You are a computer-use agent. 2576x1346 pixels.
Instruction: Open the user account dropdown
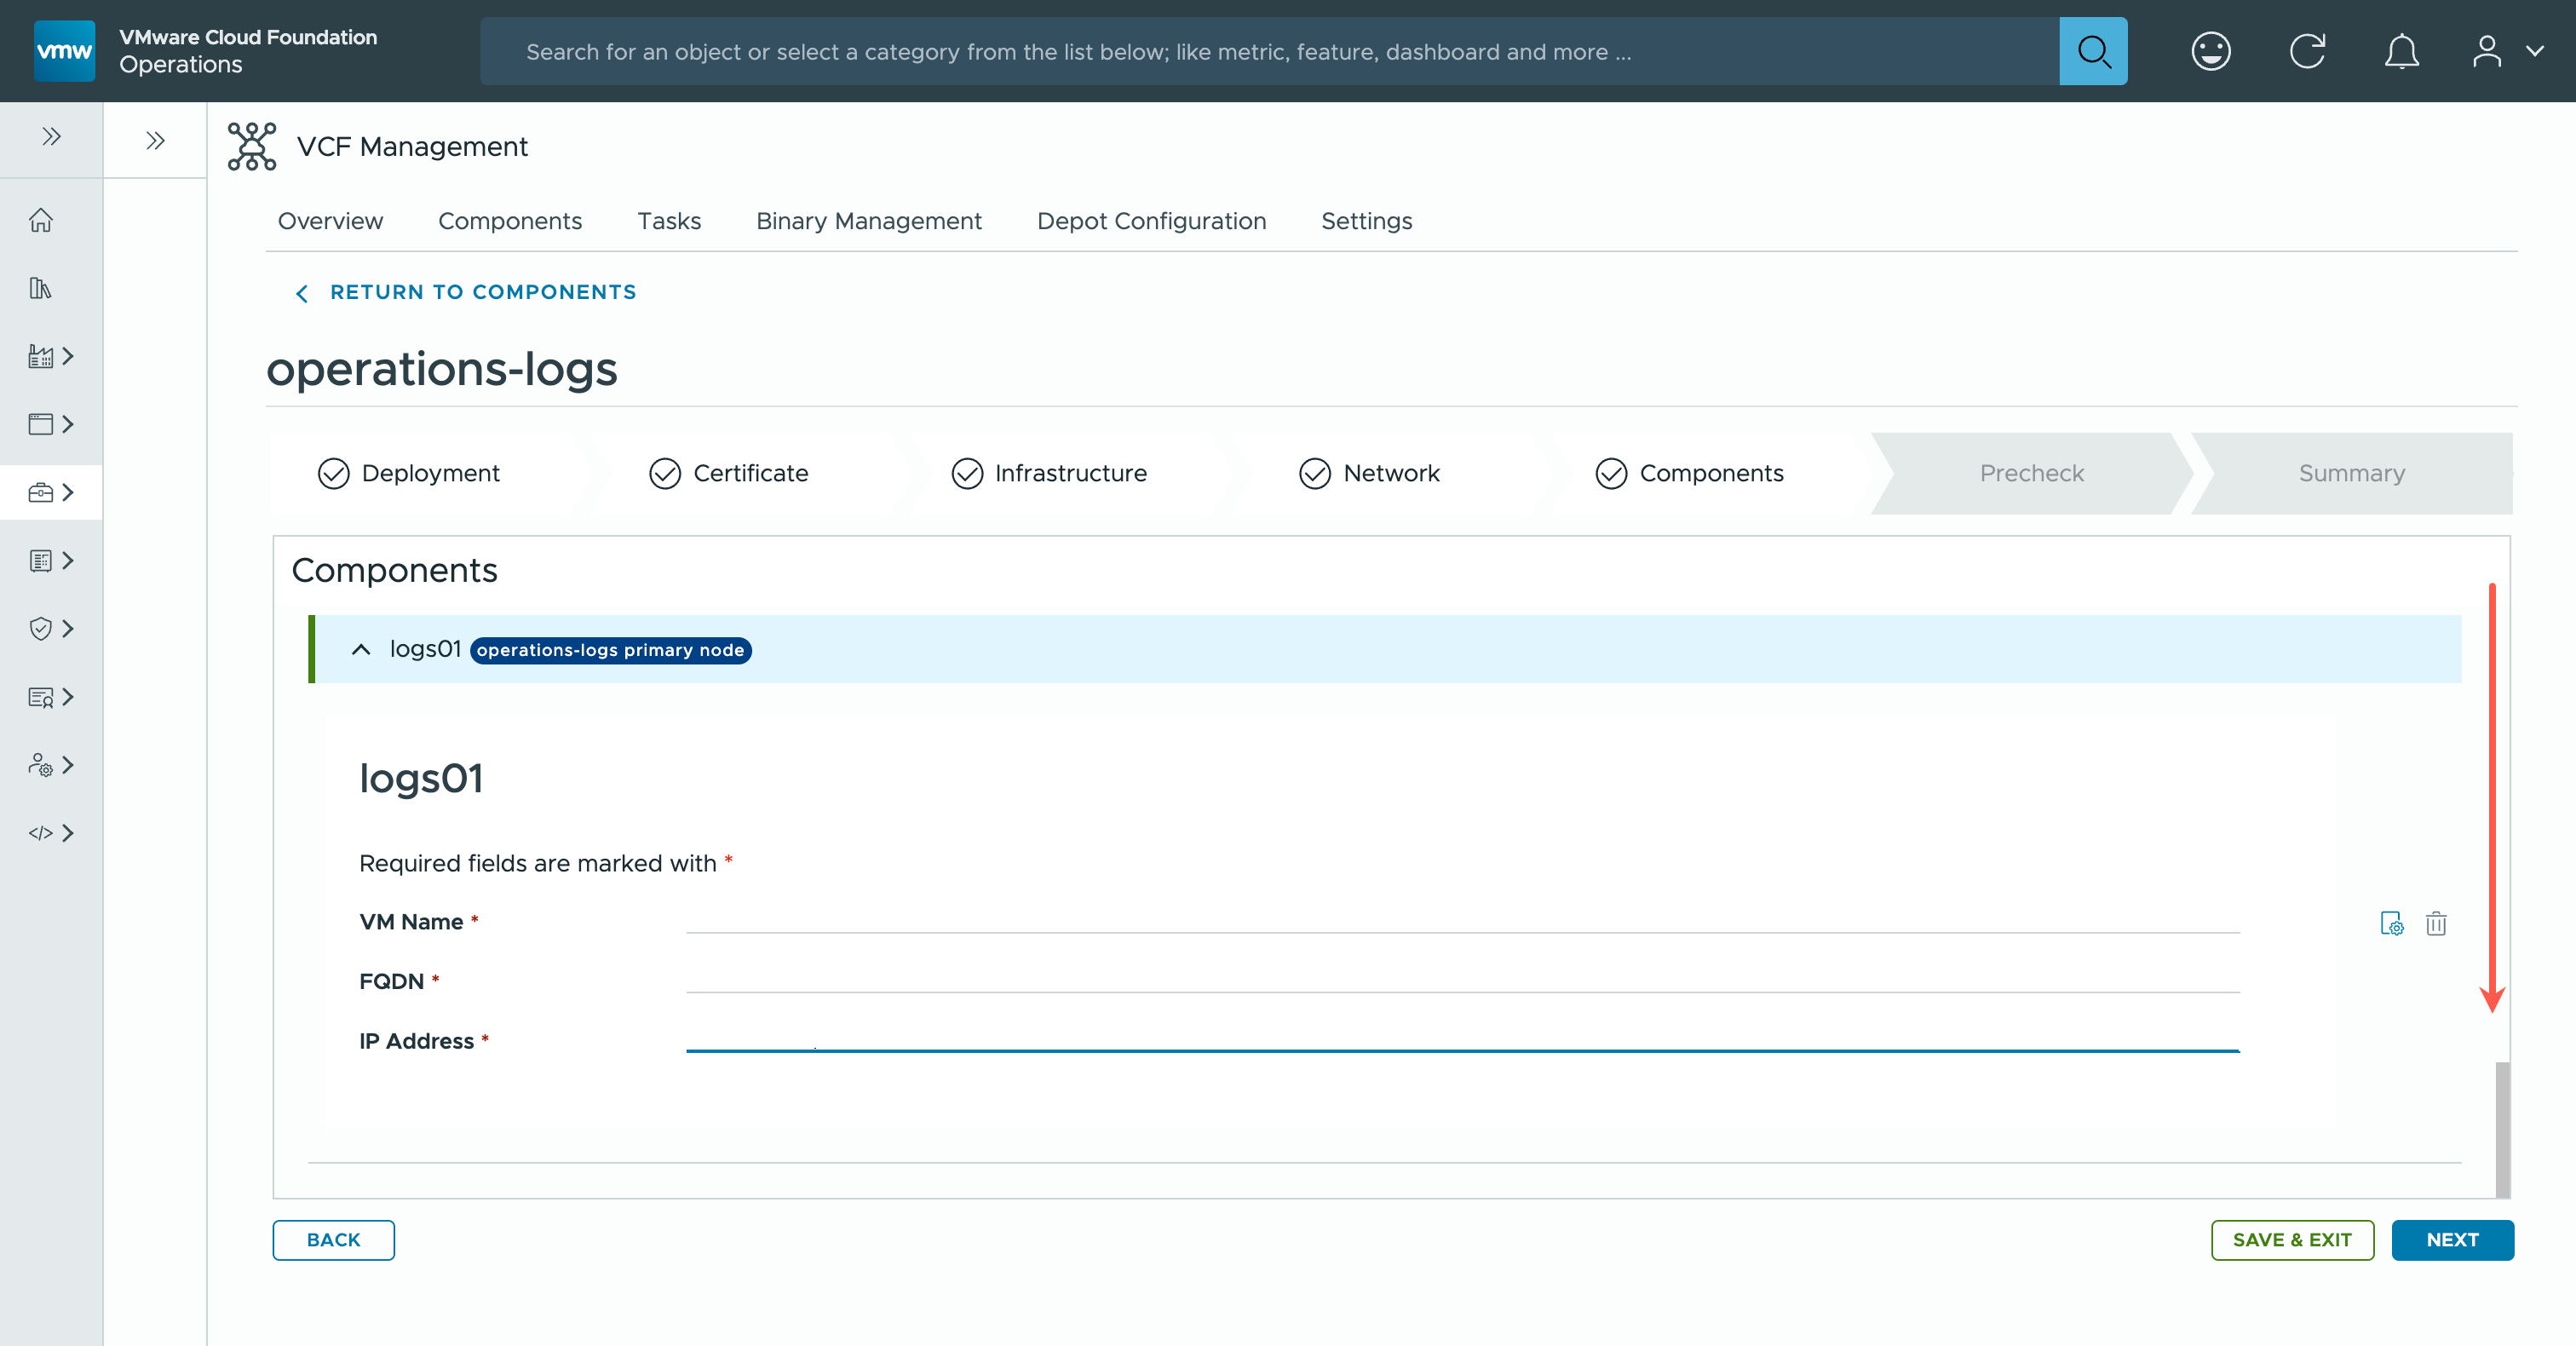[2505, 51]
